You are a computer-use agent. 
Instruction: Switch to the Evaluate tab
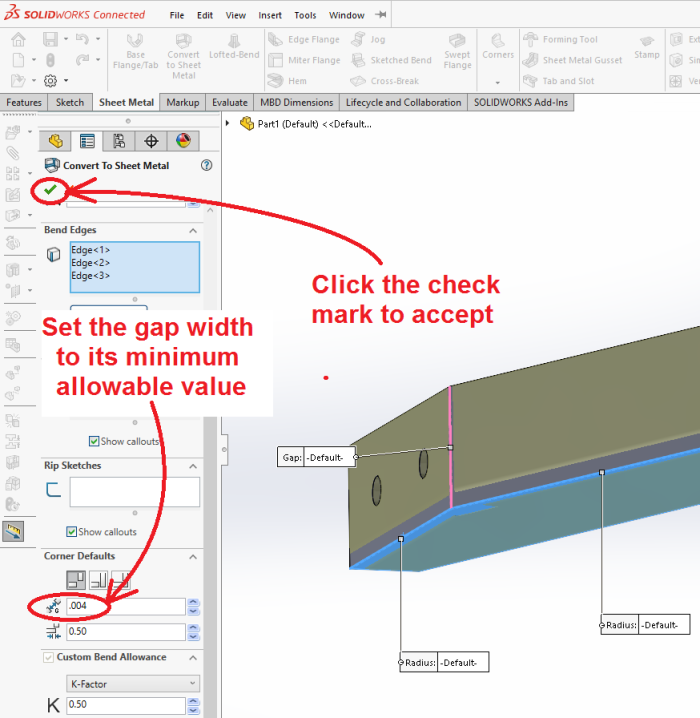229,102
